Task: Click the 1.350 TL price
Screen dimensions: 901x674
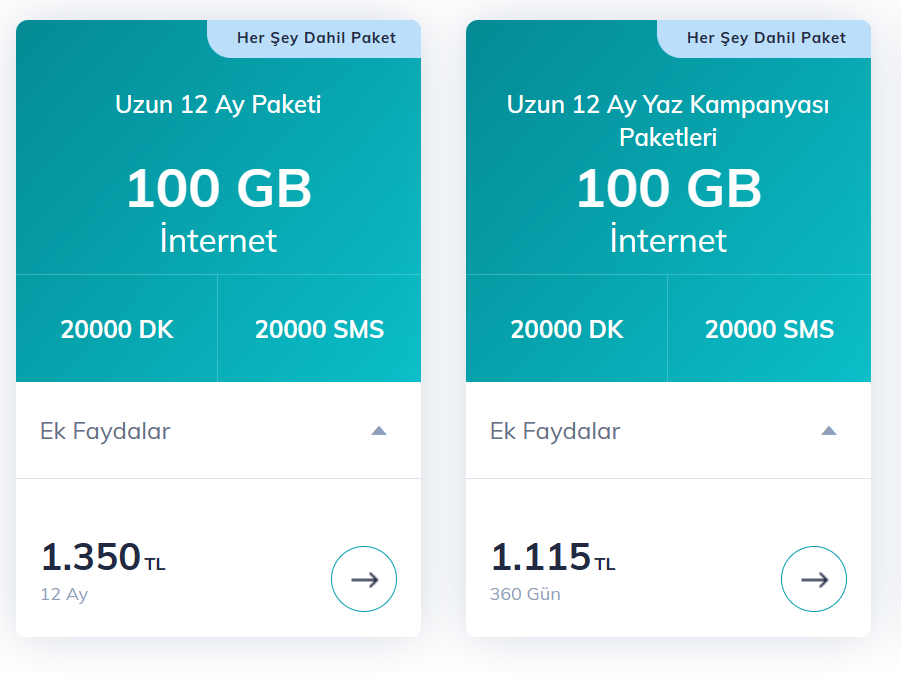Action: pyautogui.click(x=103, y=557)
